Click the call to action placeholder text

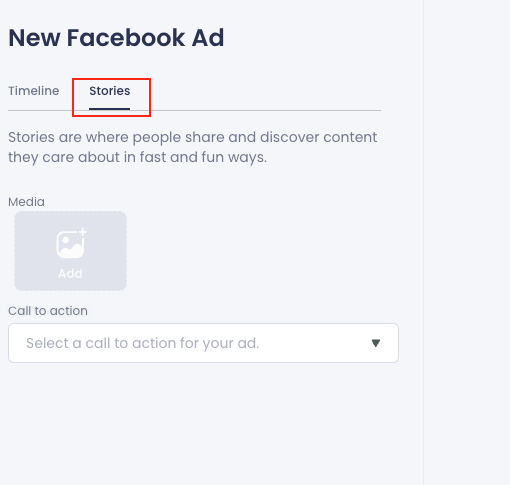coord(143,343)
